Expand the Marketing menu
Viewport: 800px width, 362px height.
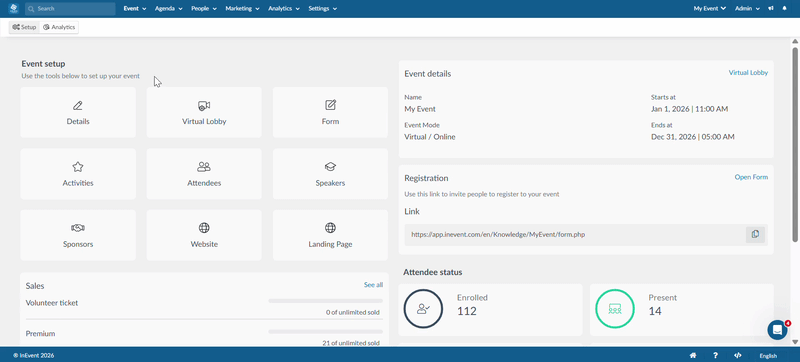(x=242, y=9)
